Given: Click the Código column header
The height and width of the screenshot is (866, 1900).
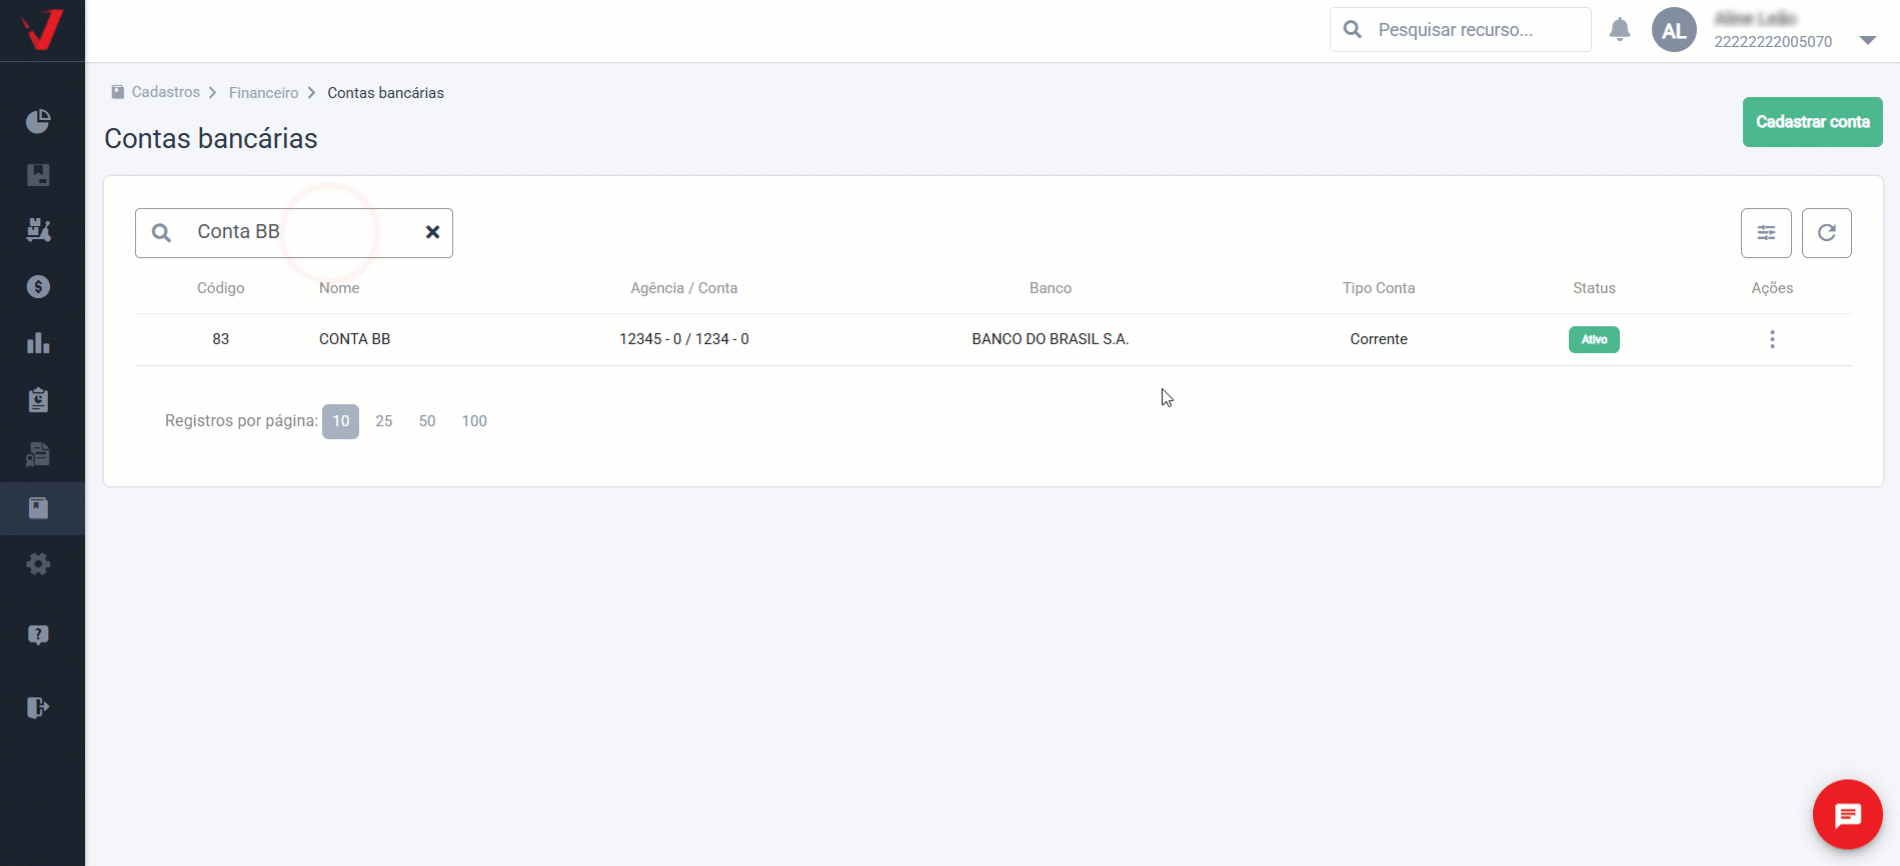Looking at the screenshot, I should [x=221, y=288].
